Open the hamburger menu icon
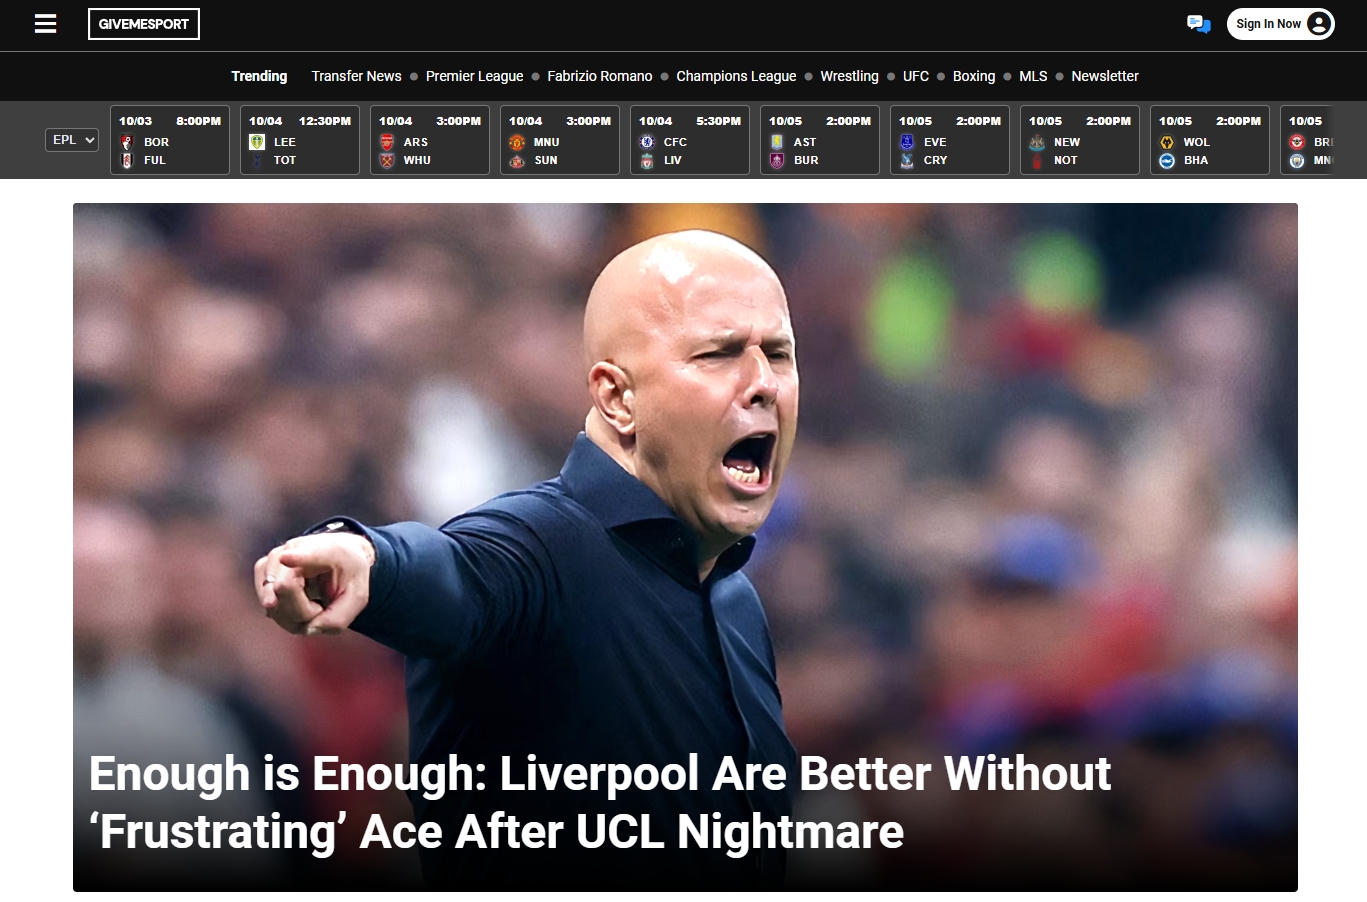Screen dimensions: 1367x902 (x=45, y=24)
